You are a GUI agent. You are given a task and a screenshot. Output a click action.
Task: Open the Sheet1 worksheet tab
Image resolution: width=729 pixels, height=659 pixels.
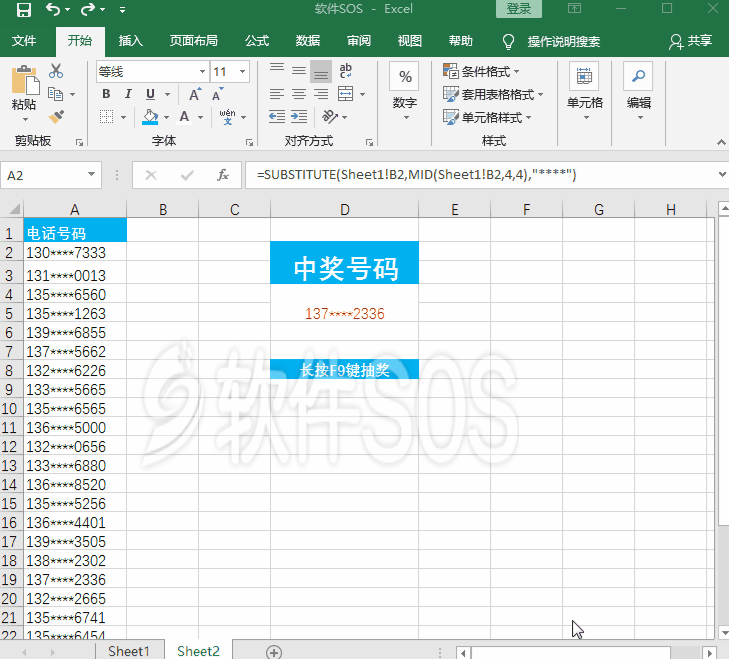point(129,651)
